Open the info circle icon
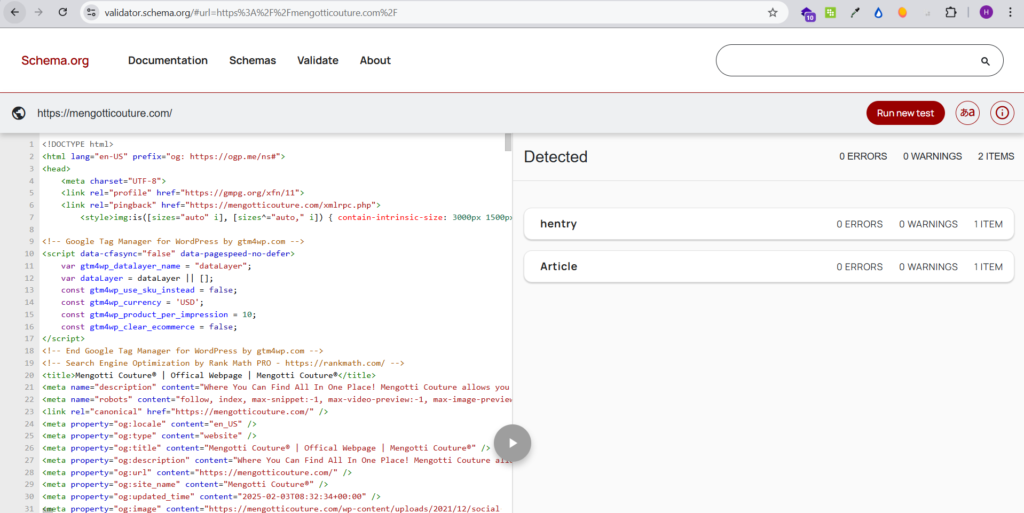The height and width of the screenshot is (513, 1024). [x=1002, y=113]
